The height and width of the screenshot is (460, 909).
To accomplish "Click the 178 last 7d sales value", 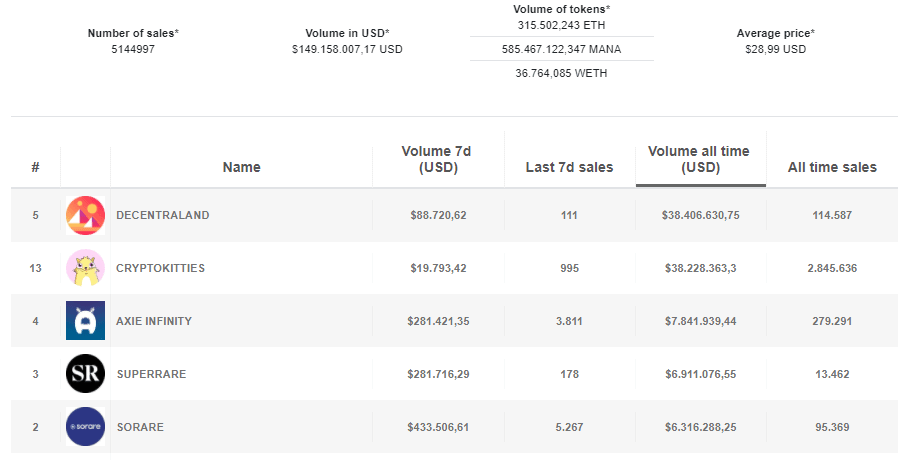I will [x=569, y=374].
